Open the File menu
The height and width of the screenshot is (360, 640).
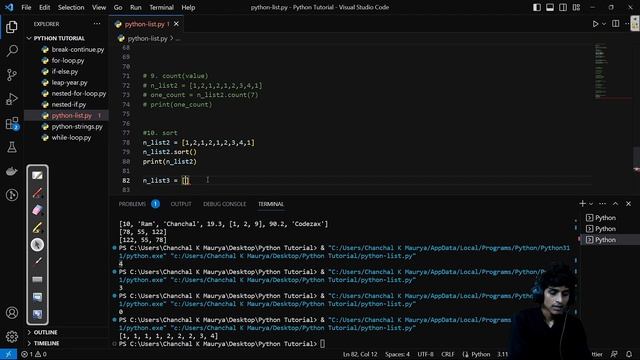(26, 7)
